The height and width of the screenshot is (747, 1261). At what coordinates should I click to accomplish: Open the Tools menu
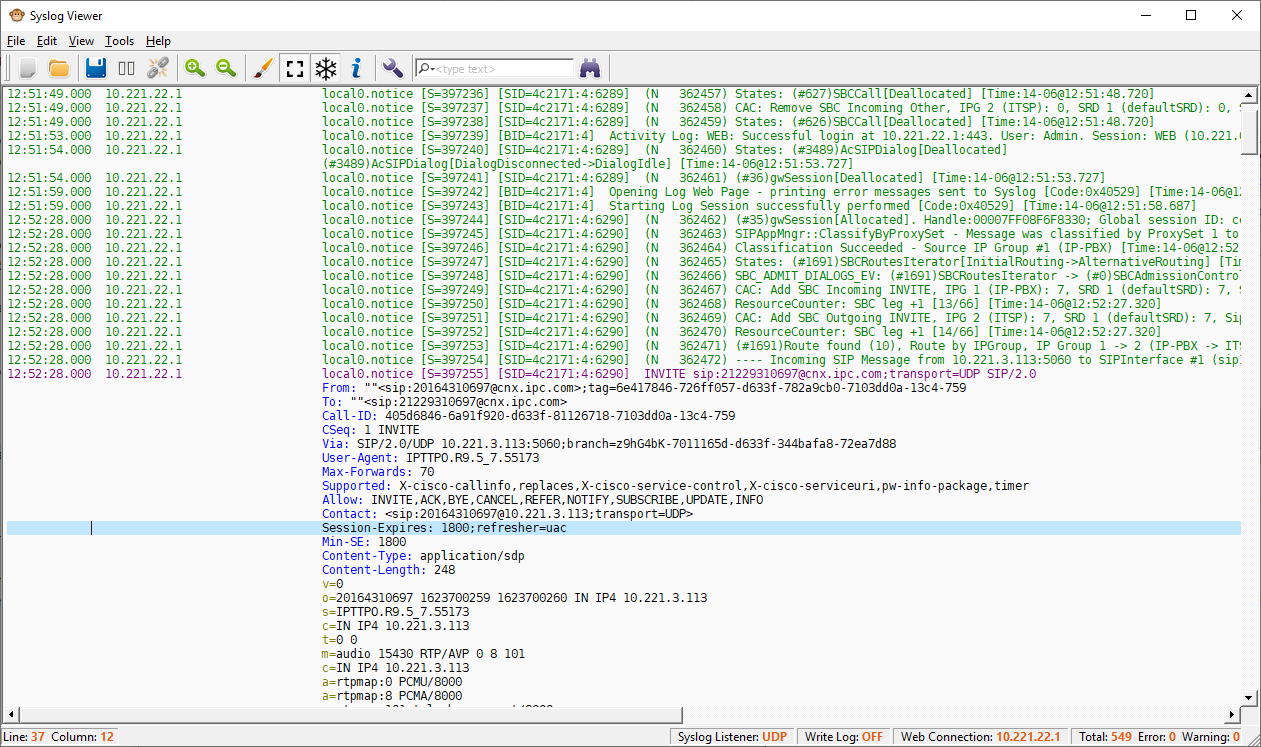[x=119, y=41]
